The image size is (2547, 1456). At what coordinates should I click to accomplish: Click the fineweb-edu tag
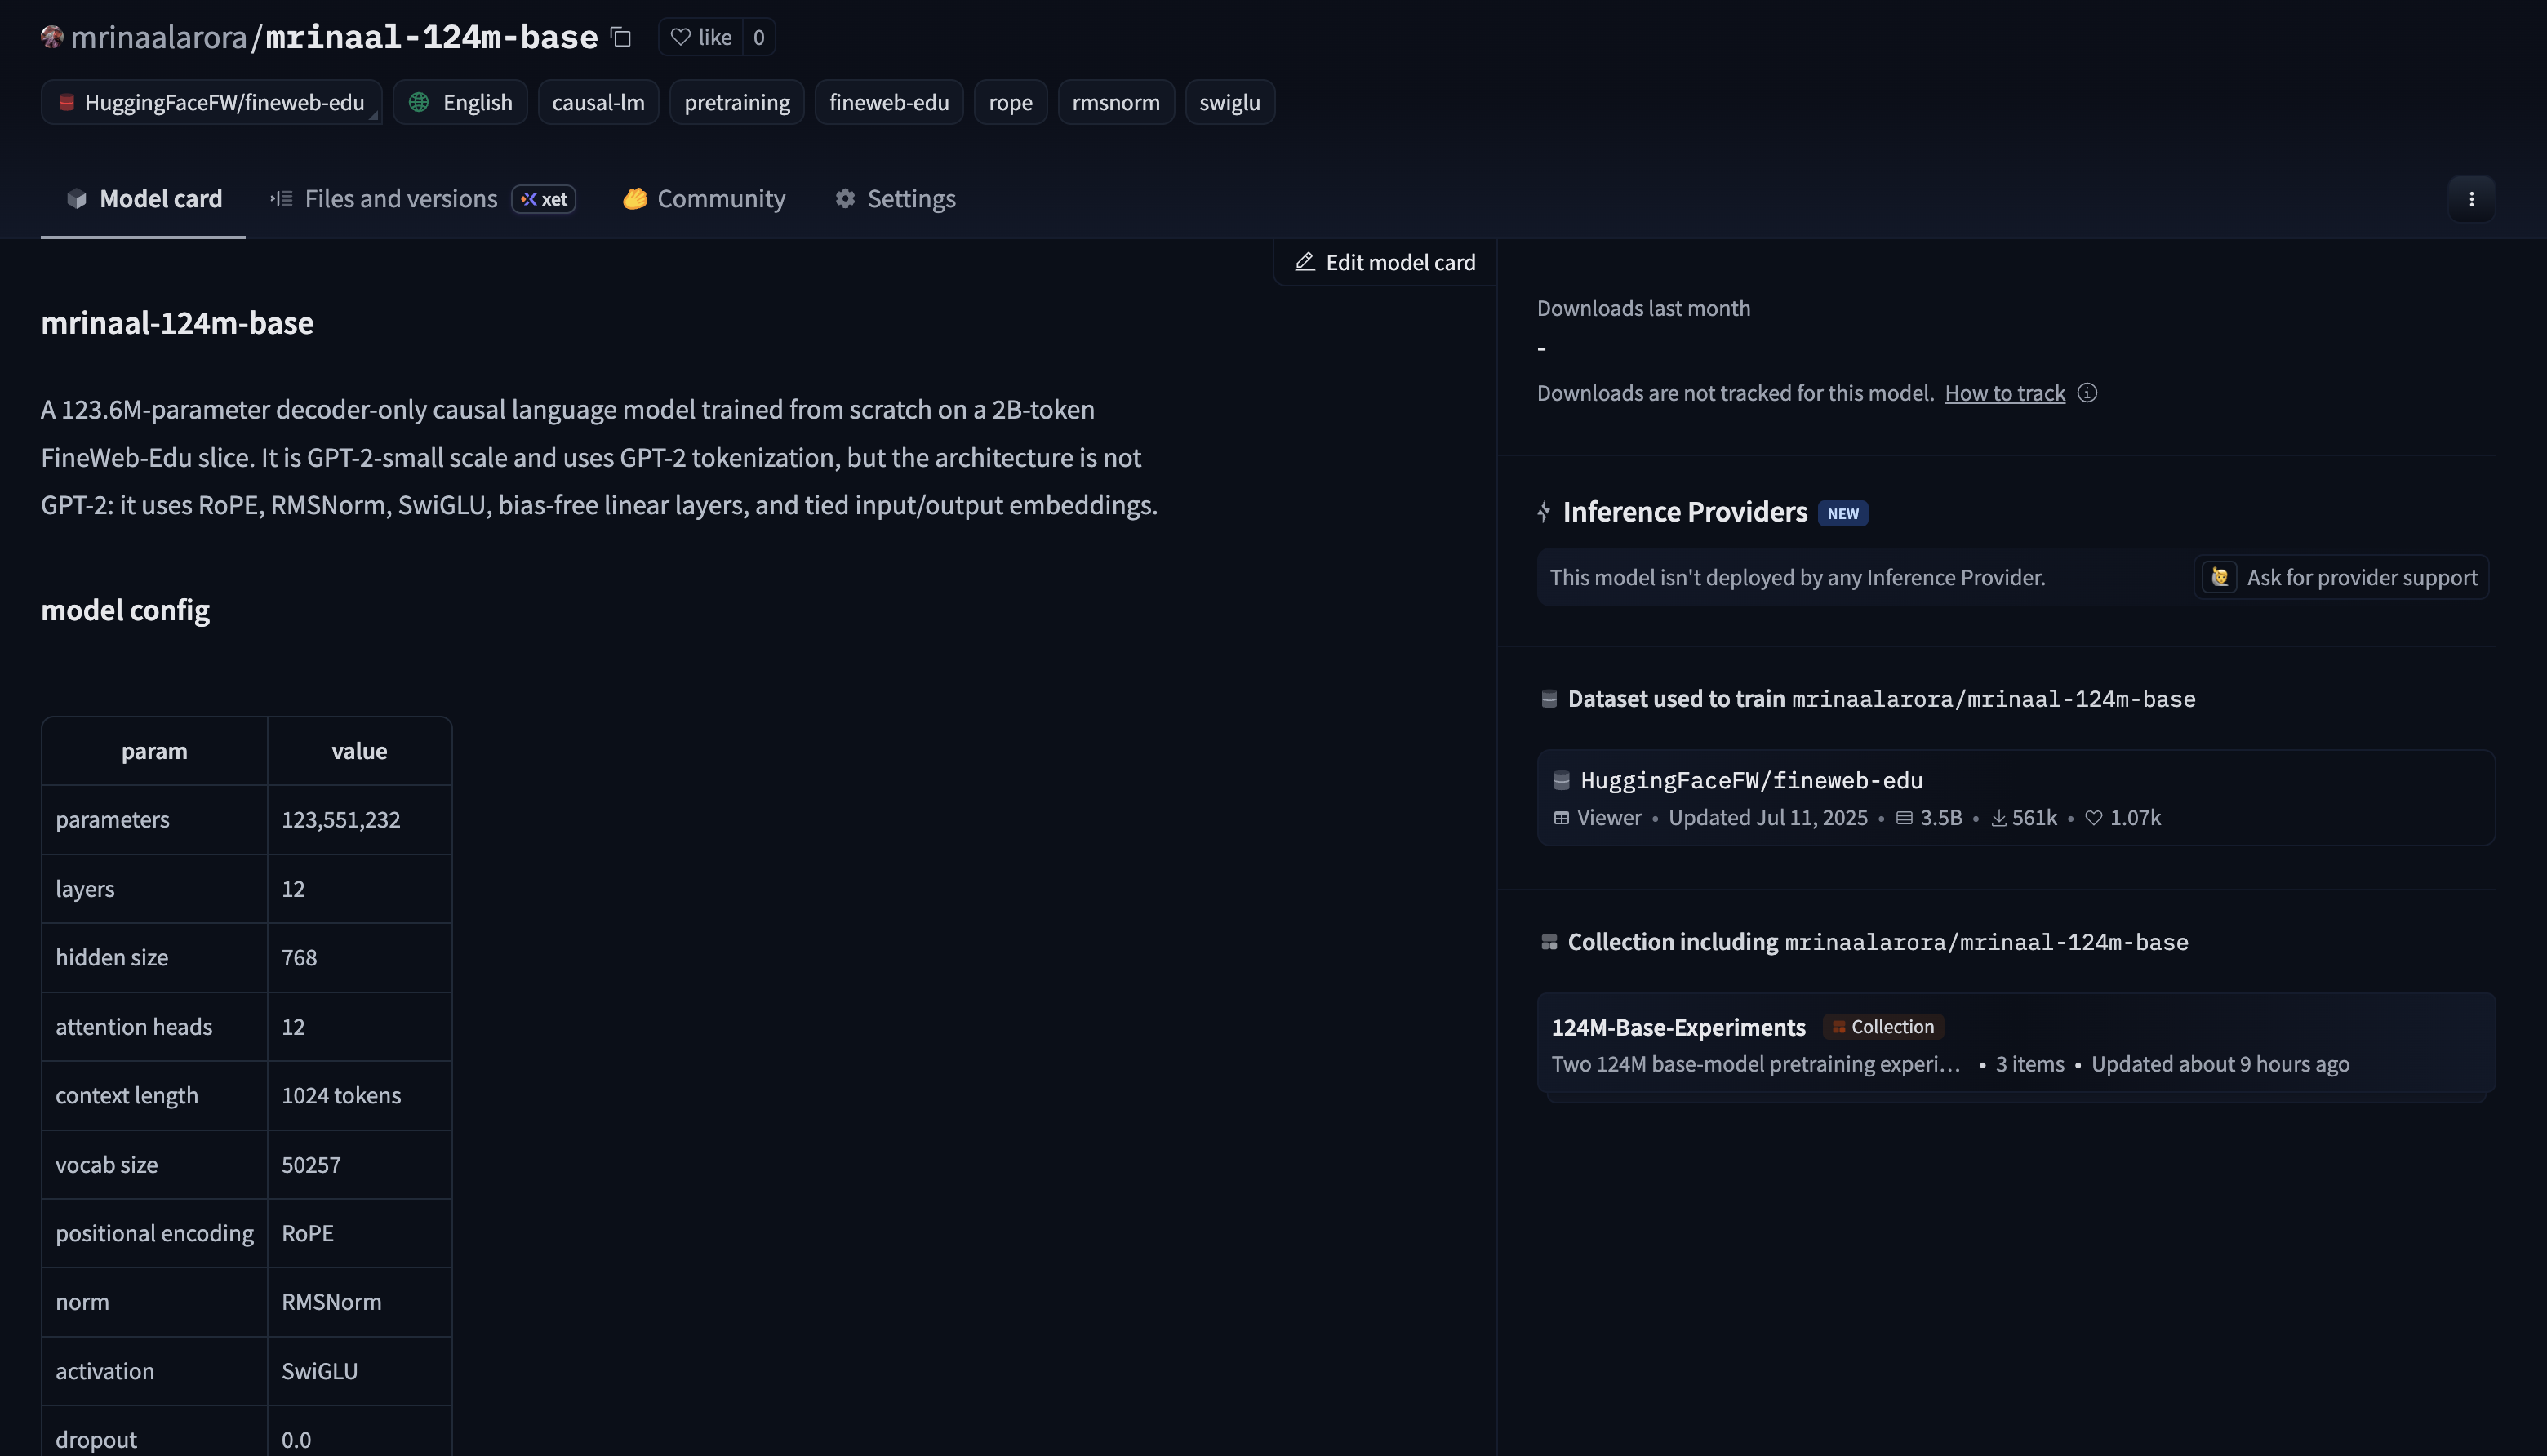point(889,102)
